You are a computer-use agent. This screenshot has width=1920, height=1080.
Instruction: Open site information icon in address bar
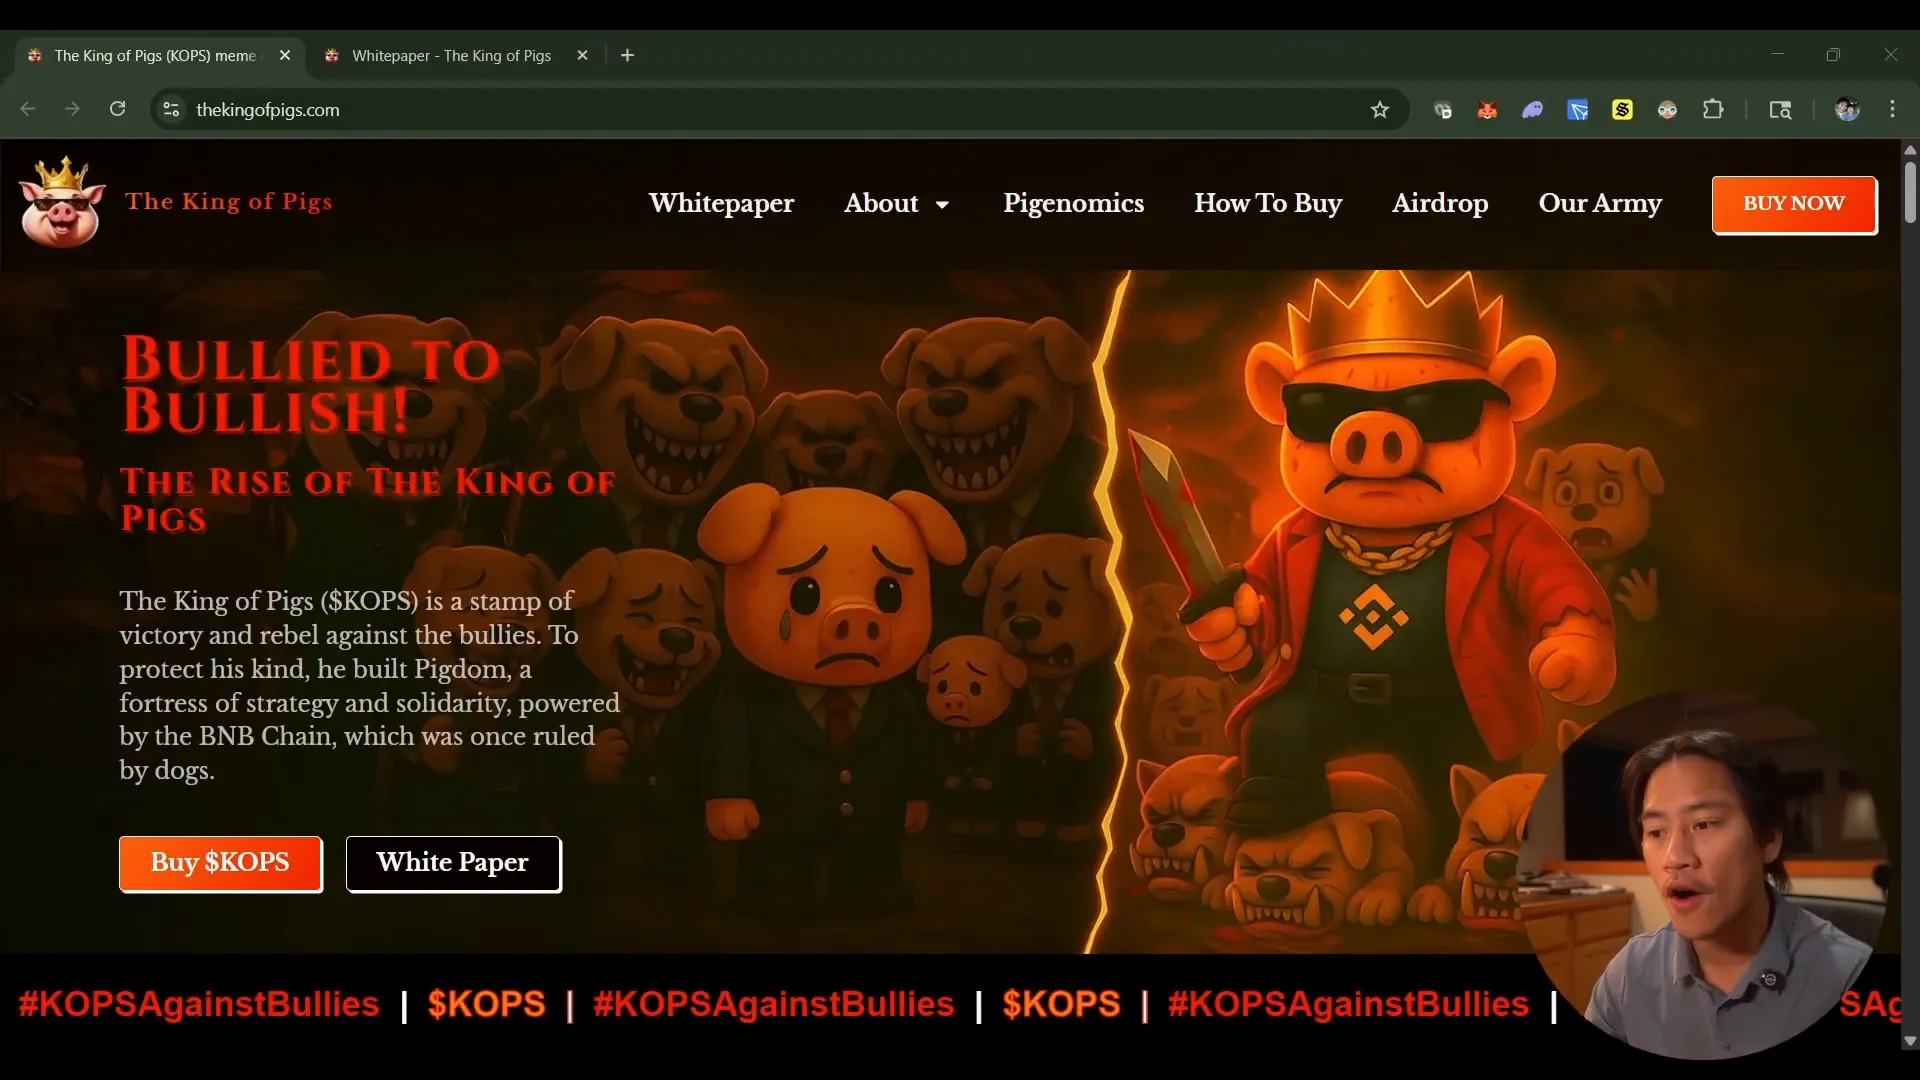click(171, 109)
